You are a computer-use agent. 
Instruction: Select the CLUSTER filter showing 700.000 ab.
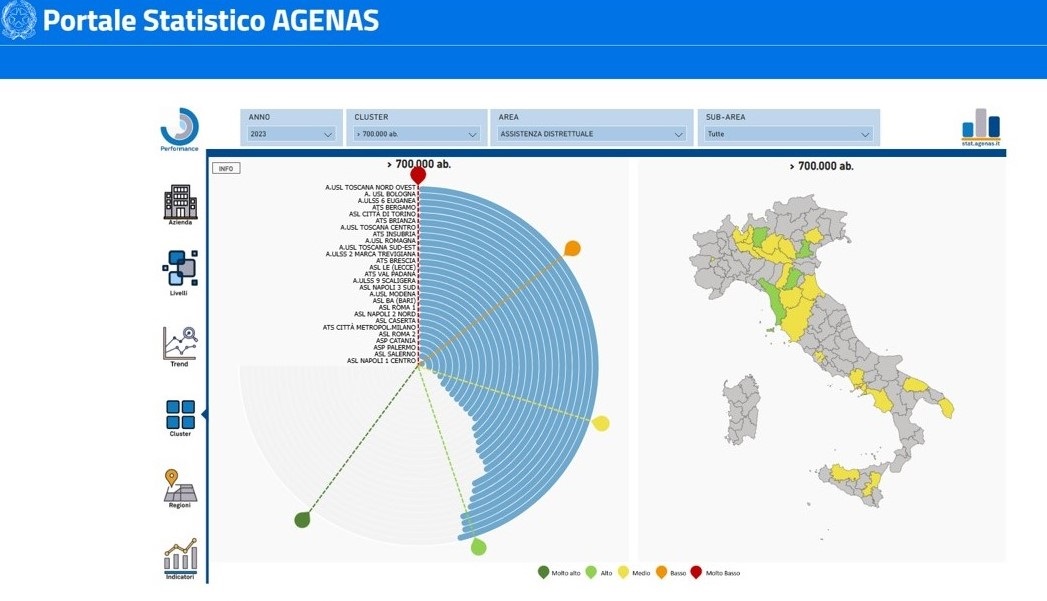tap(416, 133)
